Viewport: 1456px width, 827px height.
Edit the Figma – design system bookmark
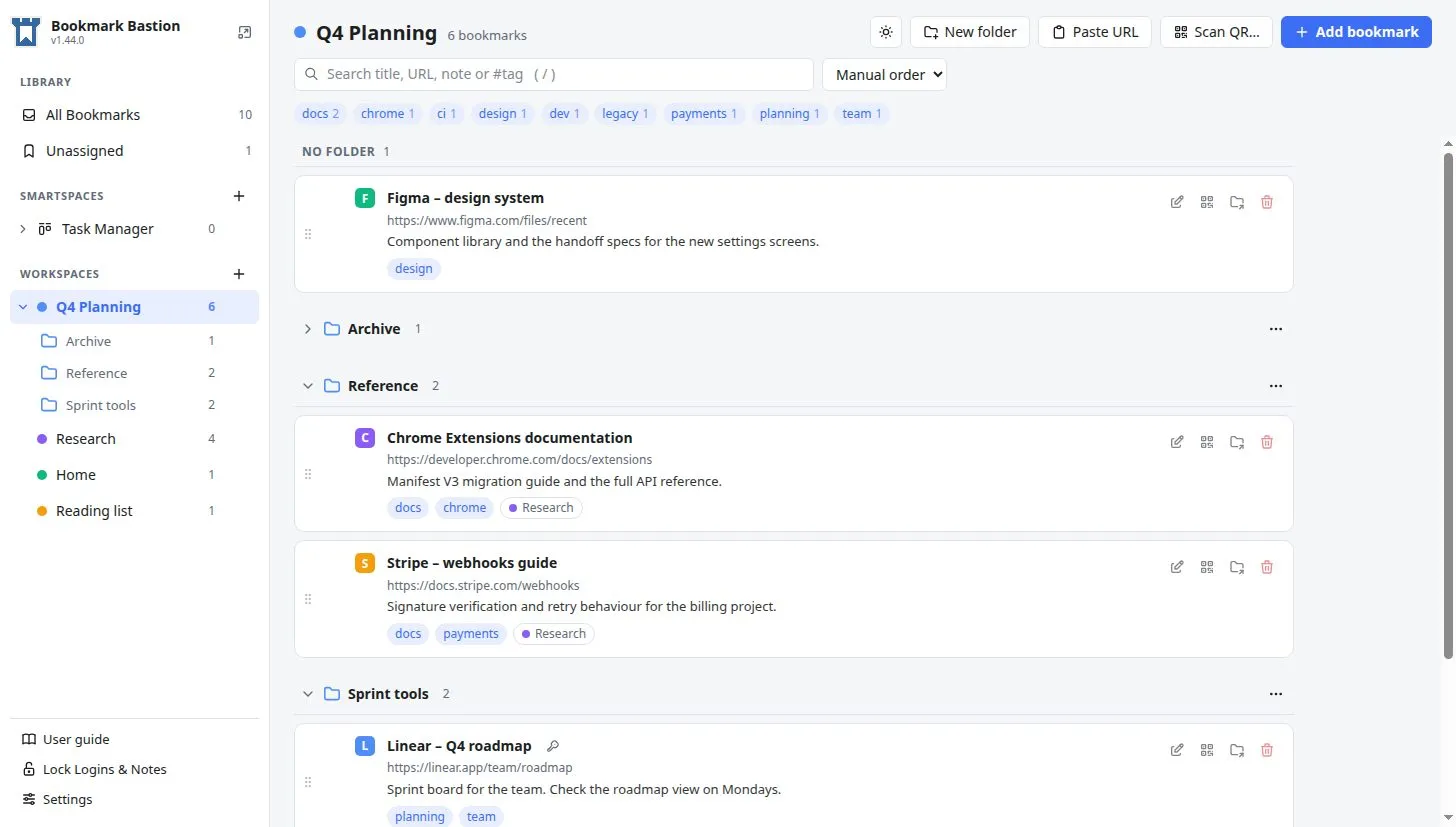(x=1177, y=202)
